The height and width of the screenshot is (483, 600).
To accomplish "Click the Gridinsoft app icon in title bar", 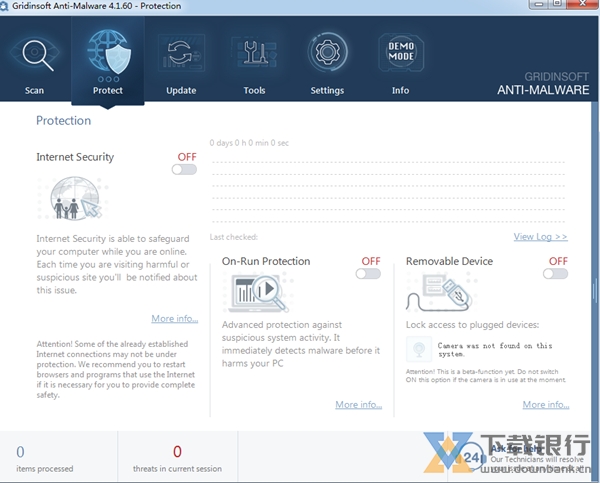I will click(x=4, y=6).
